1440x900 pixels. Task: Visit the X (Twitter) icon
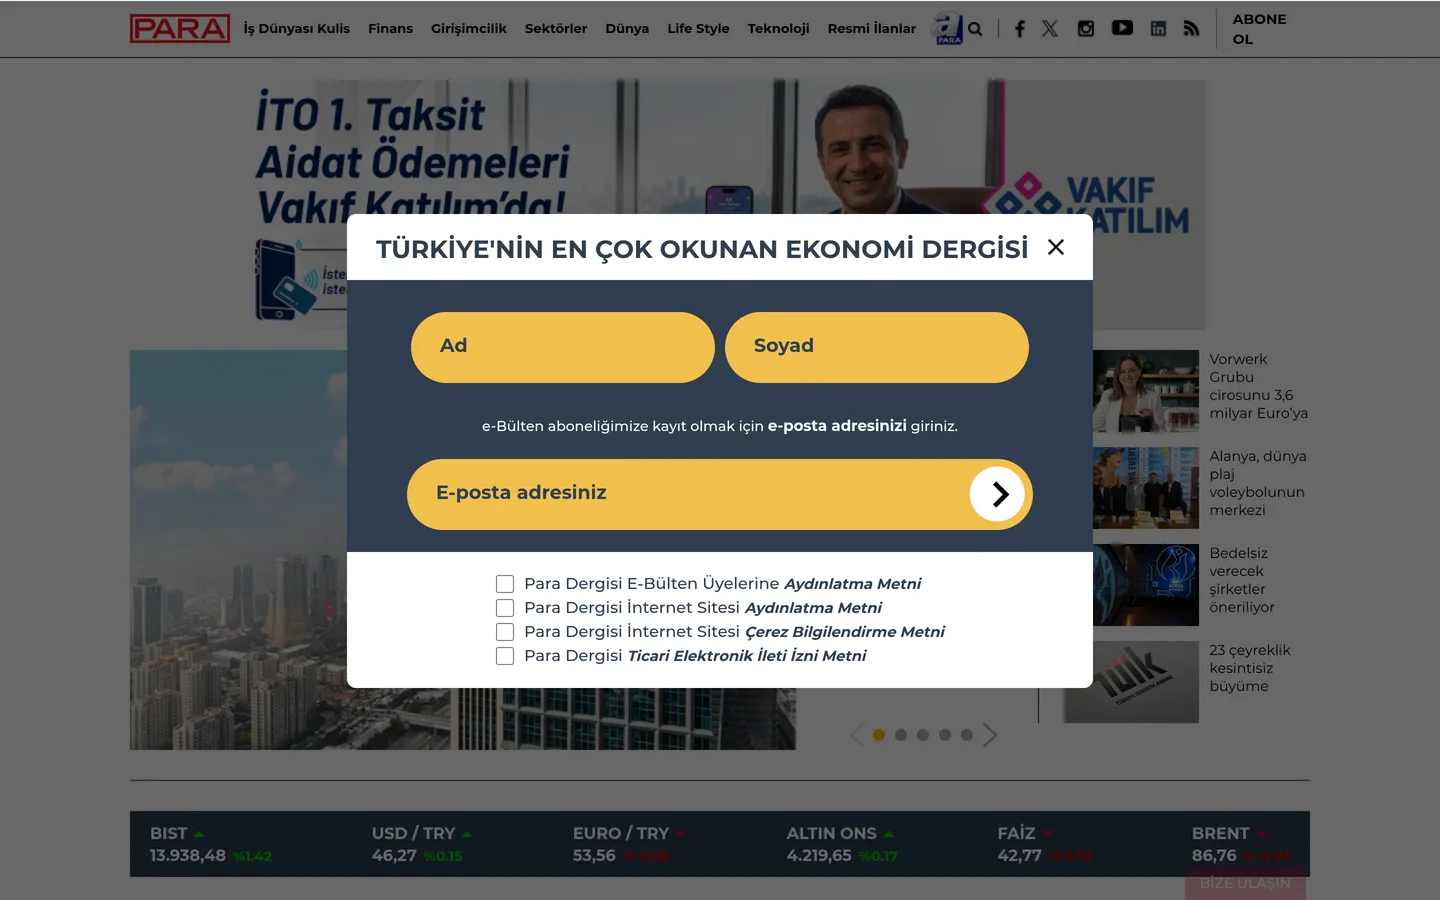coord(1050,29)
